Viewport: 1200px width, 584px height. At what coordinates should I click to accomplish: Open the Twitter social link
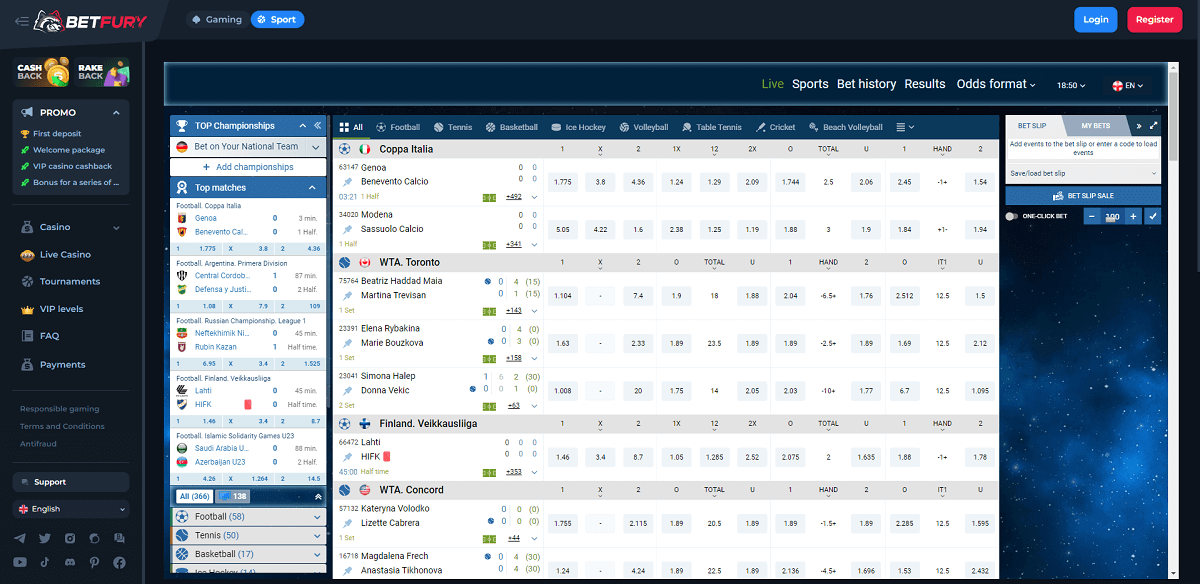[45, 538]
